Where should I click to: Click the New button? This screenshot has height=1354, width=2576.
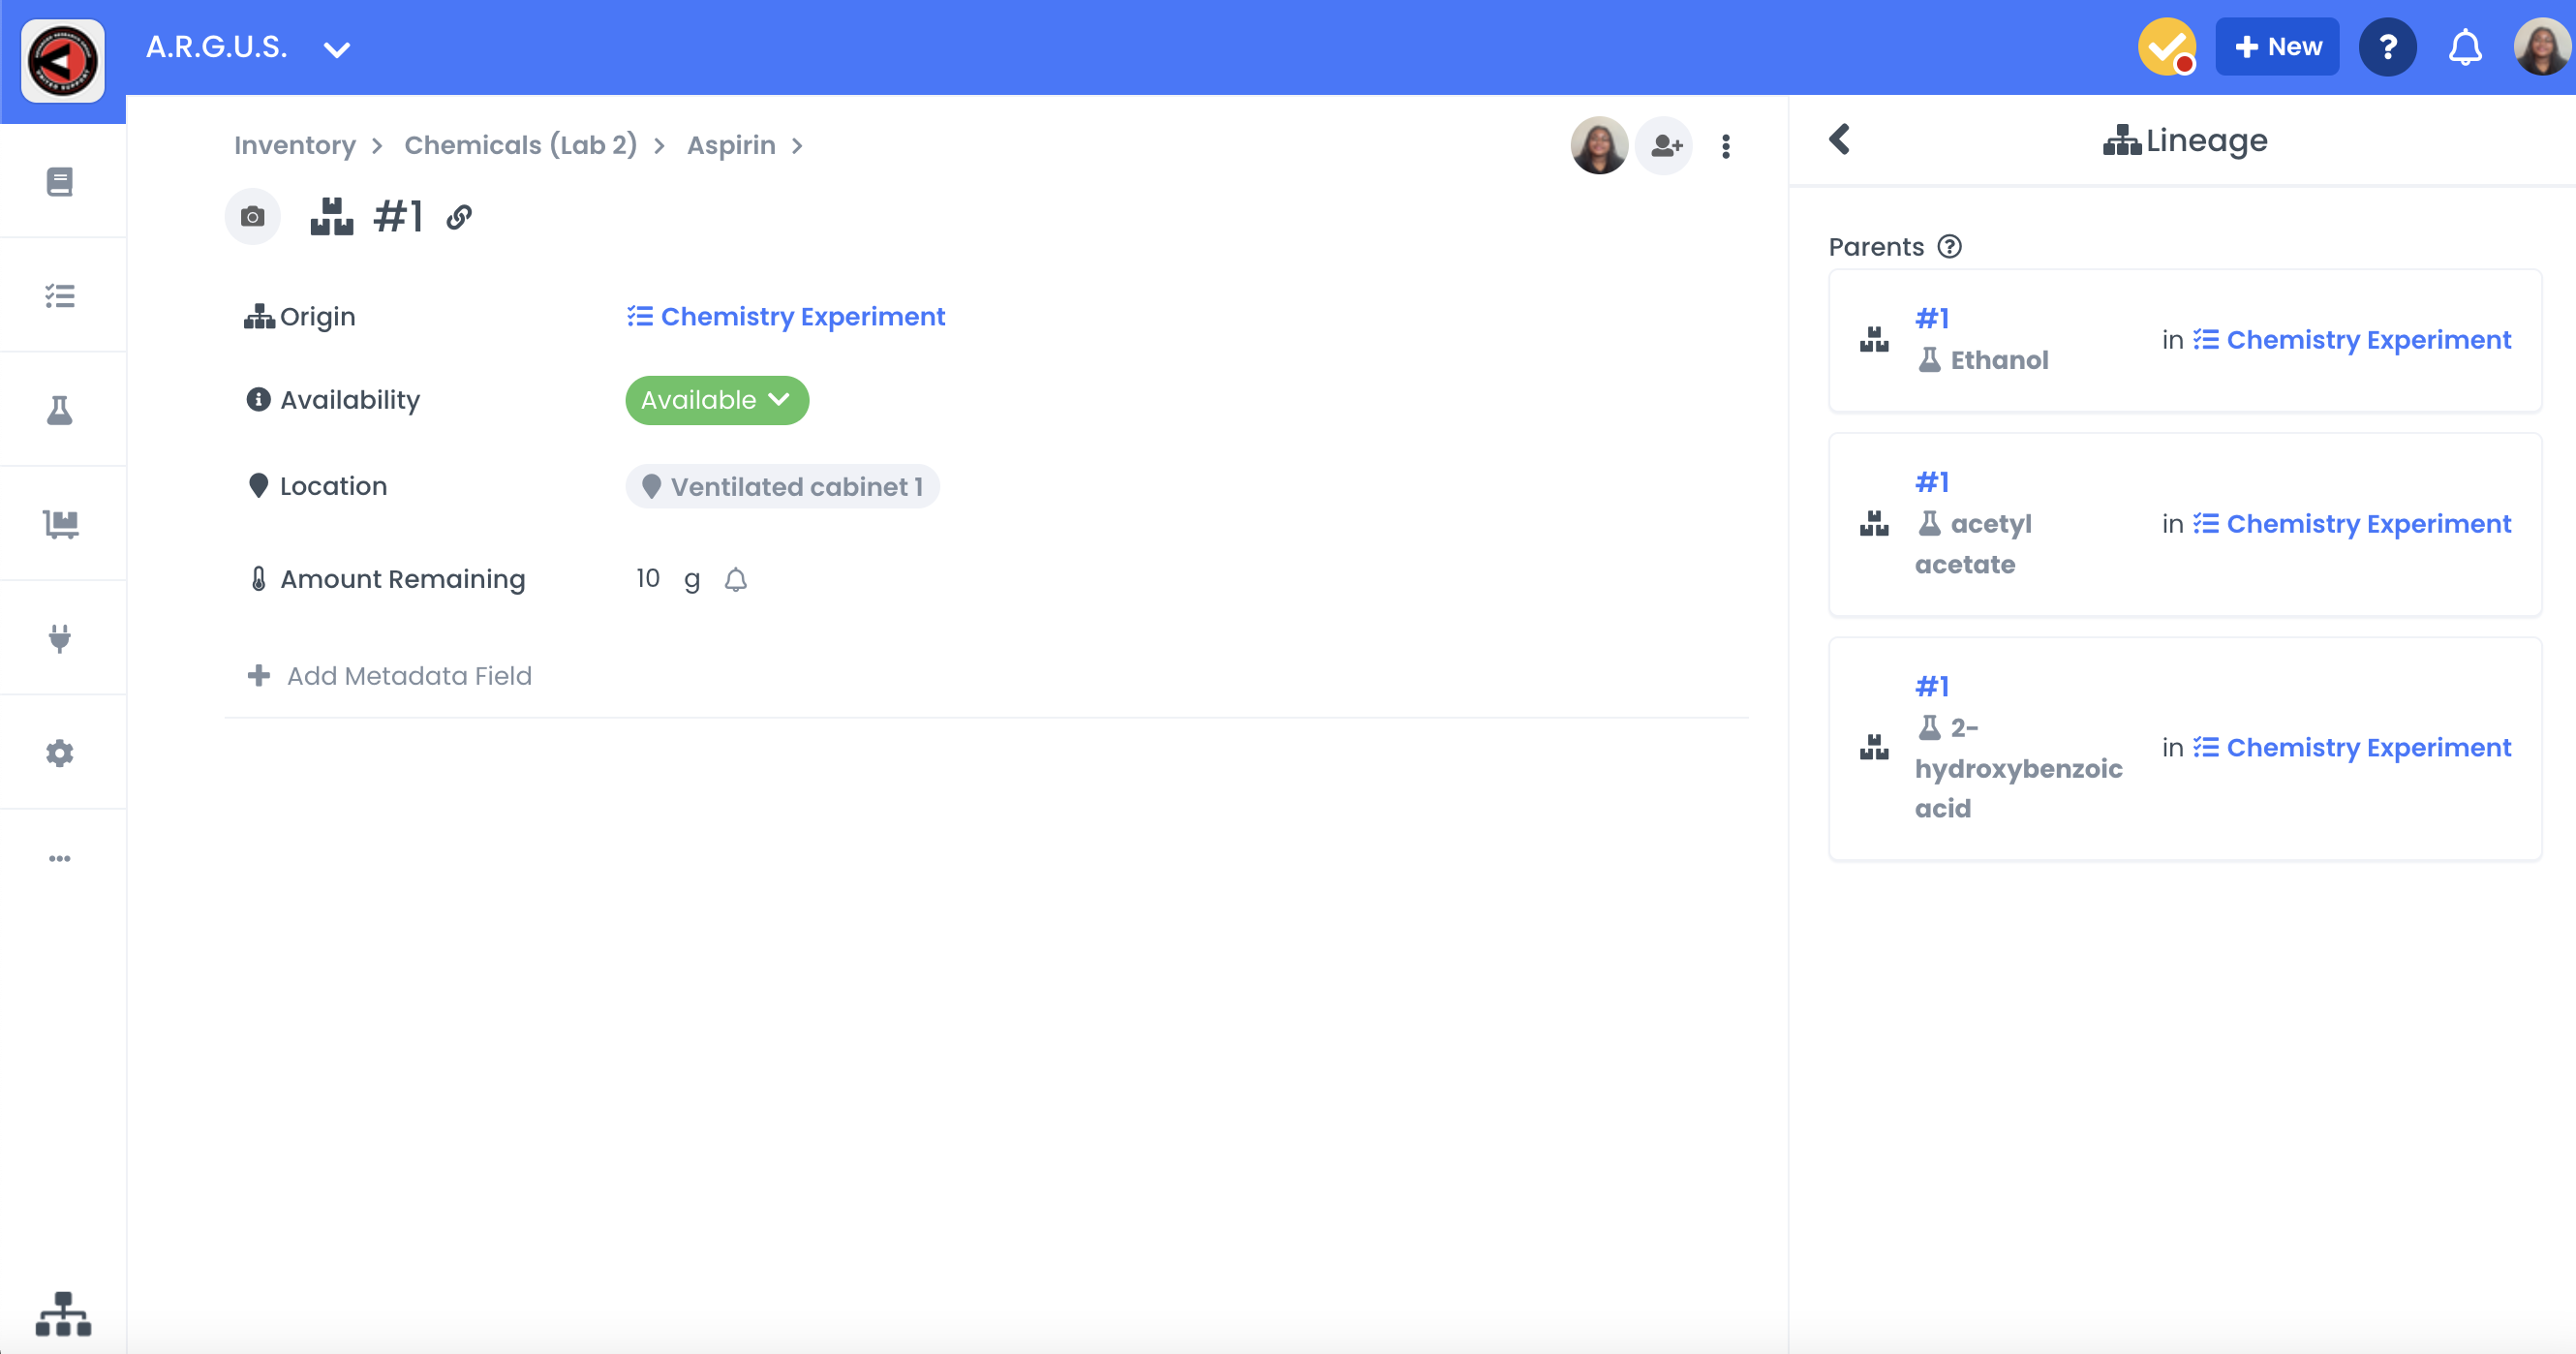(2277, 47)
